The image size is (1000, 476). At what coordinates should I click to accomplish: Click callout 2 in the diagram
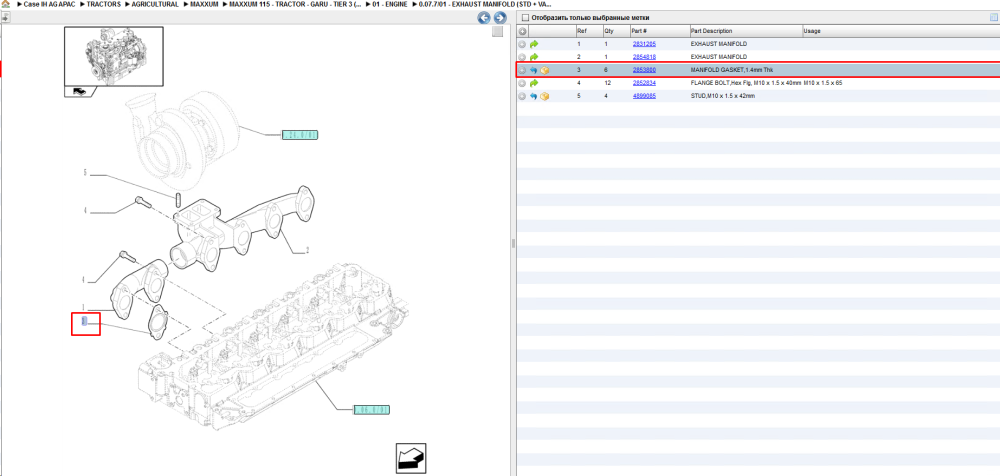[307, 251]
